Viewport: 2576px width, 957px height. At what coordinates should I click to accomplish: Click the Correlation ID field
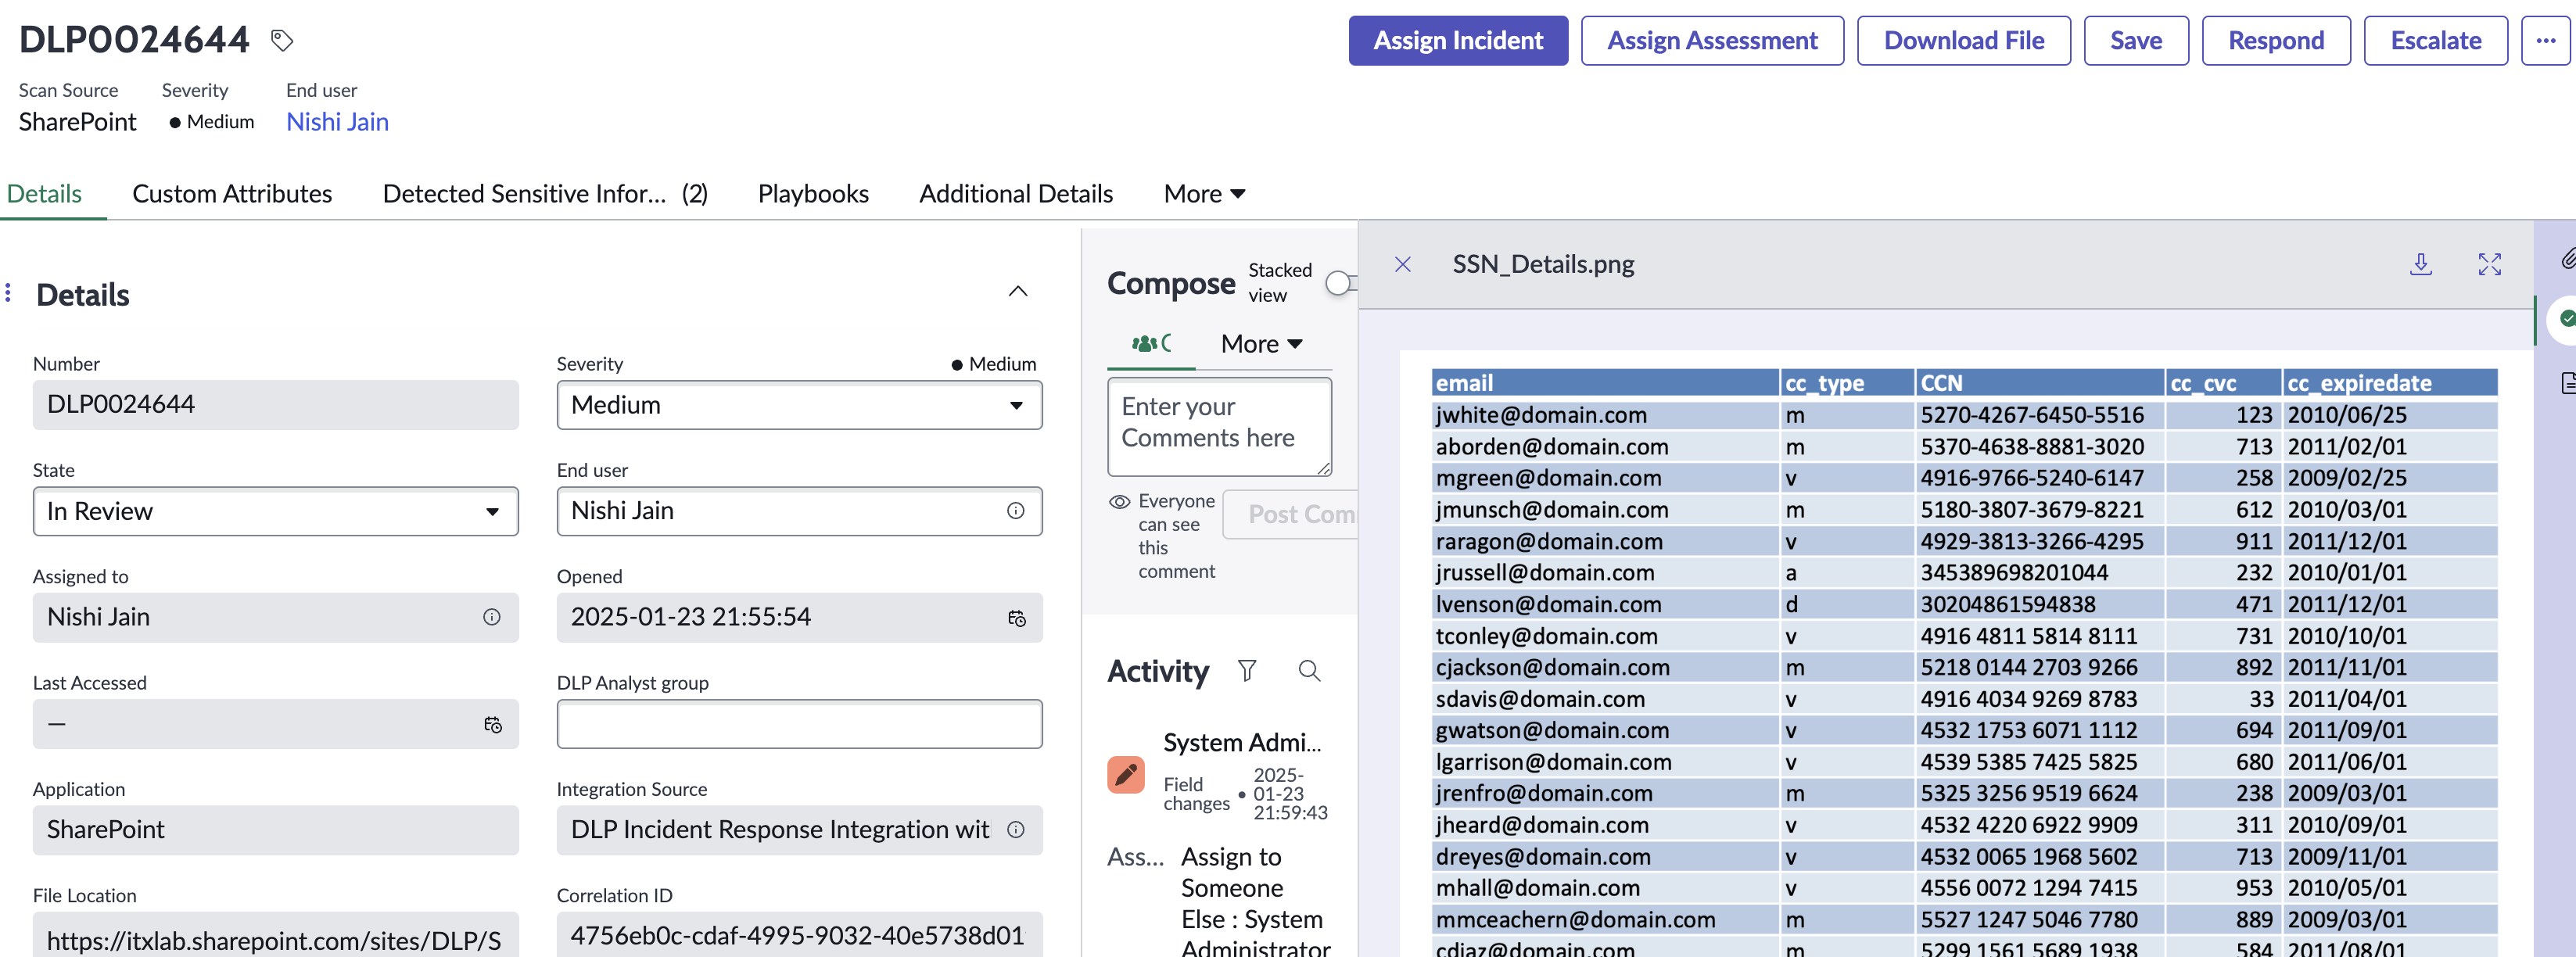point(799,936)
